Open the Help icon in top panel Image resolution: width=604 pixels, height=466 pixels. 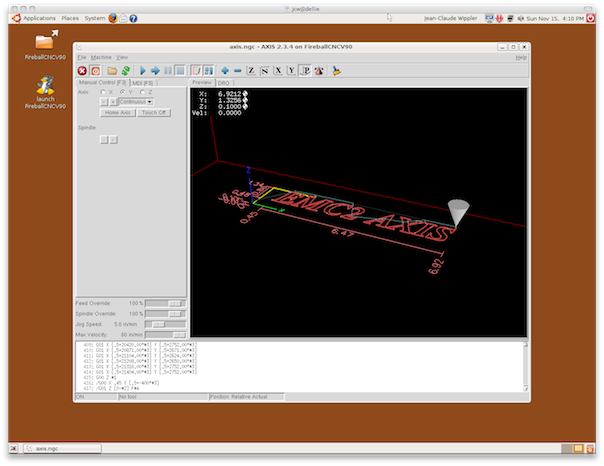click(x=133, y=18)
